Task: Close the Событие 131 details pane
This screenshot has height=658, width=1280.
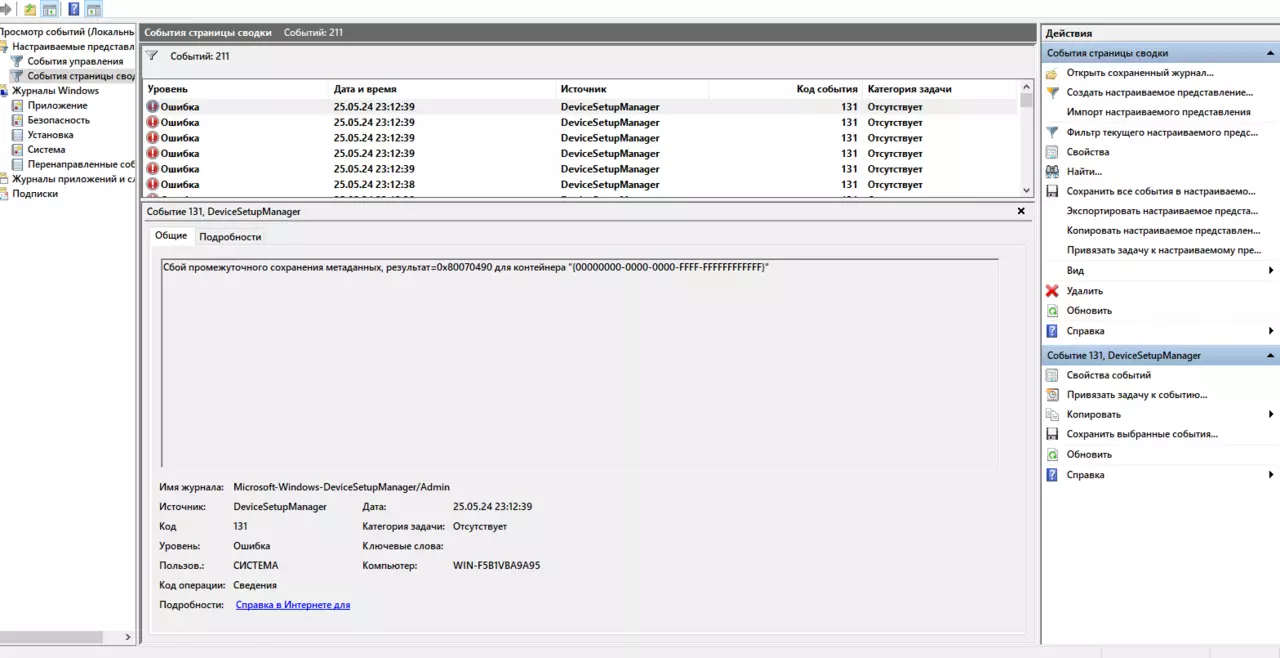Action: 1021,211
